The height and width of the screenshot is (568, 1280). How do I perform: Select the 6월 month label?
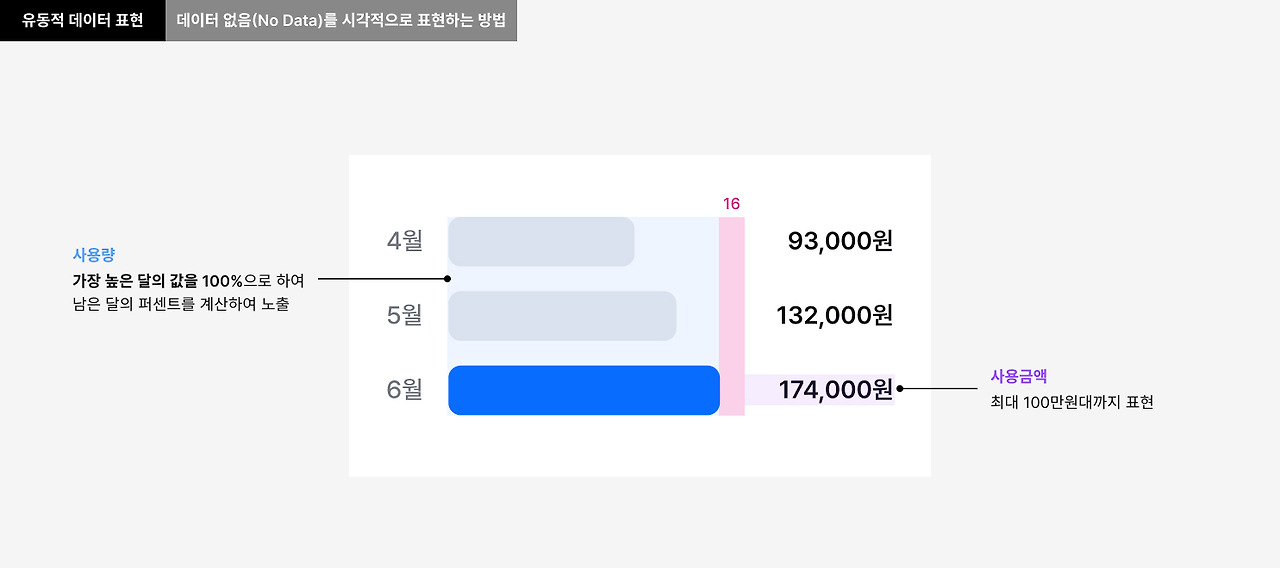405,390
